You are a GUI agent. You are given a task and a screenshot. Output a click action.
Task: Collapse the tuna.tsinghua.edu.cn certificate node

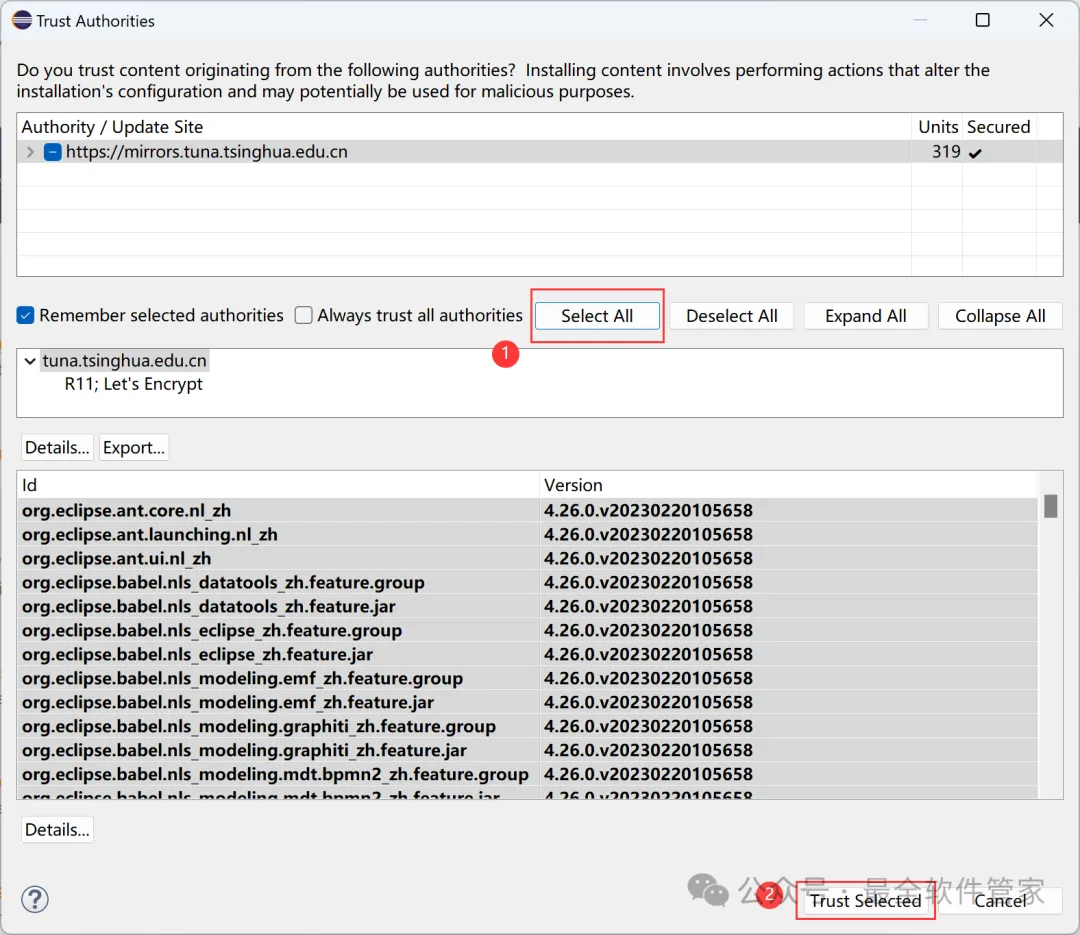pos(30,361)
